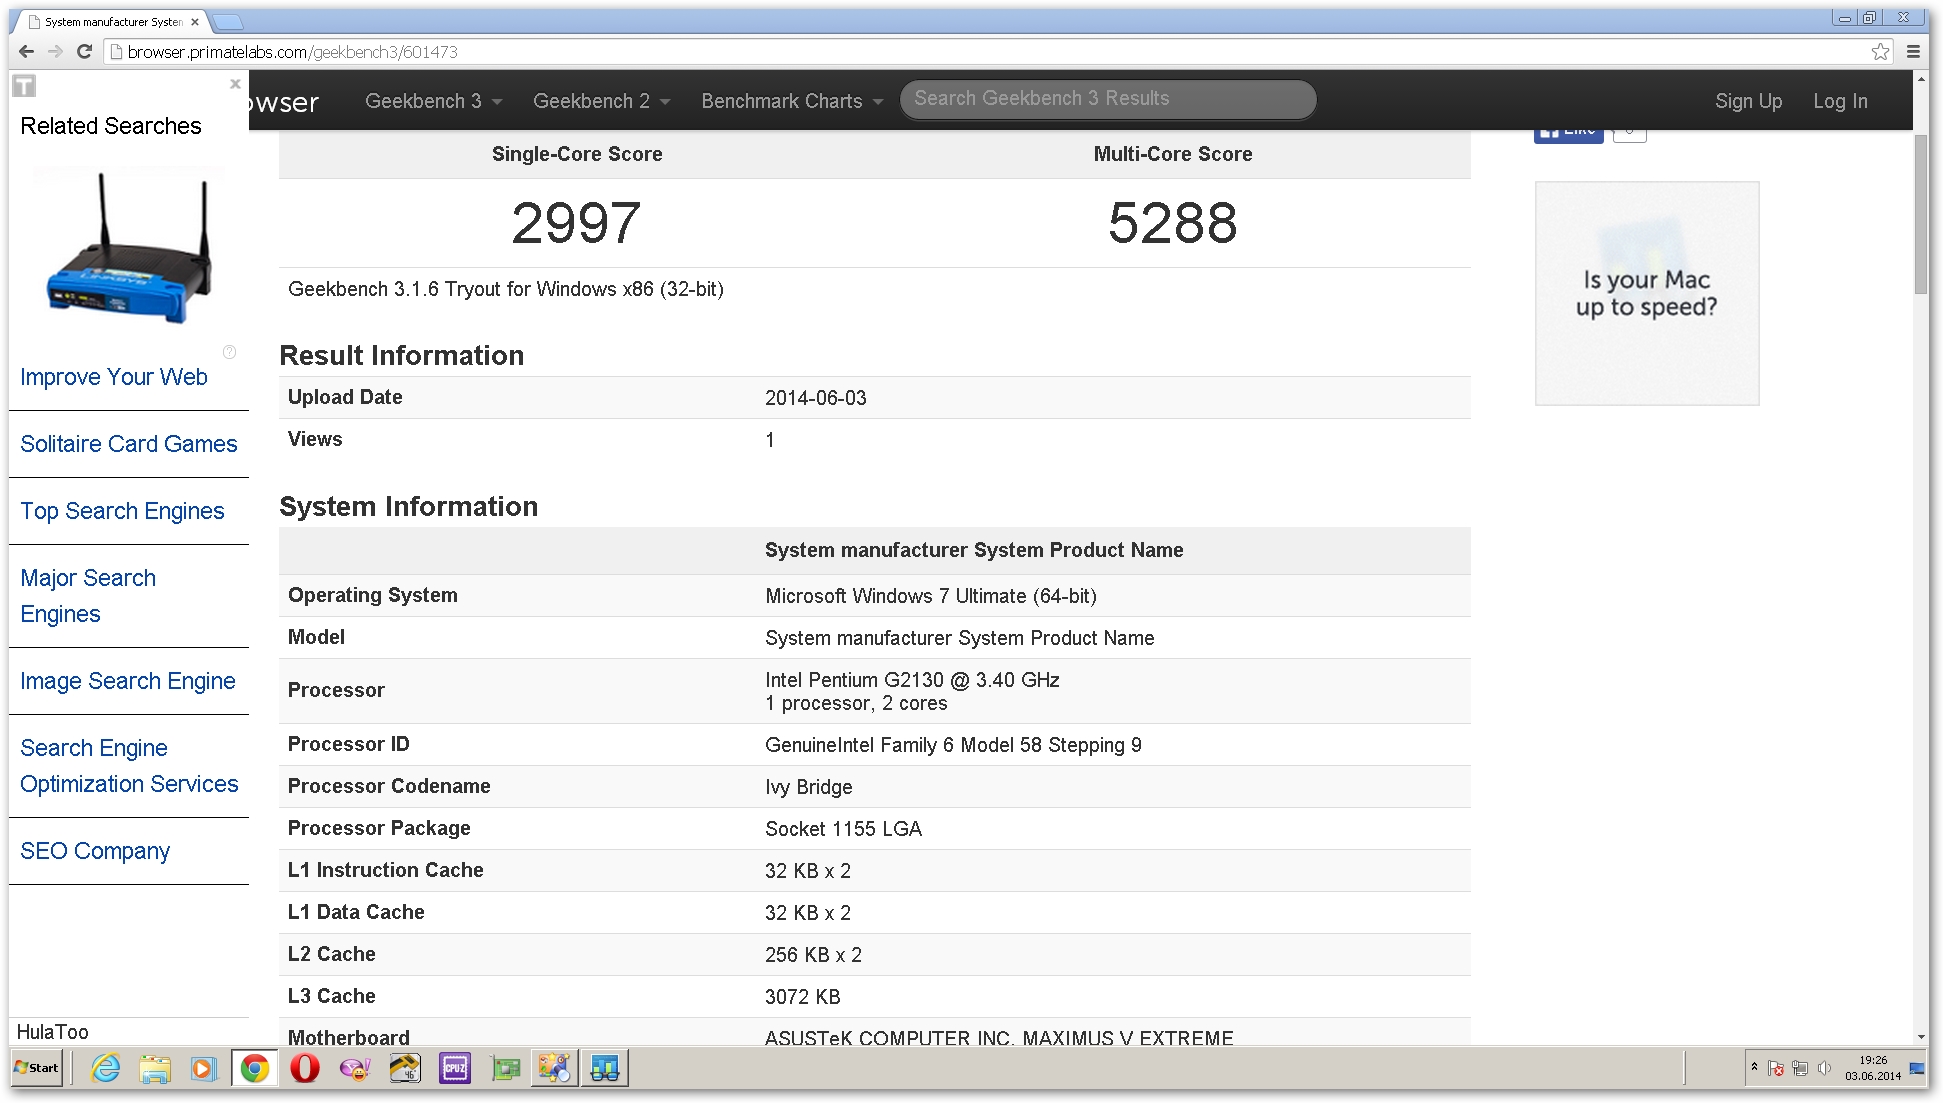The width and height of the screenshot is (1943, 1103).
Task: Open the Solitaire Card Games link
Action: pyautogui.click(x=129, y=444)
